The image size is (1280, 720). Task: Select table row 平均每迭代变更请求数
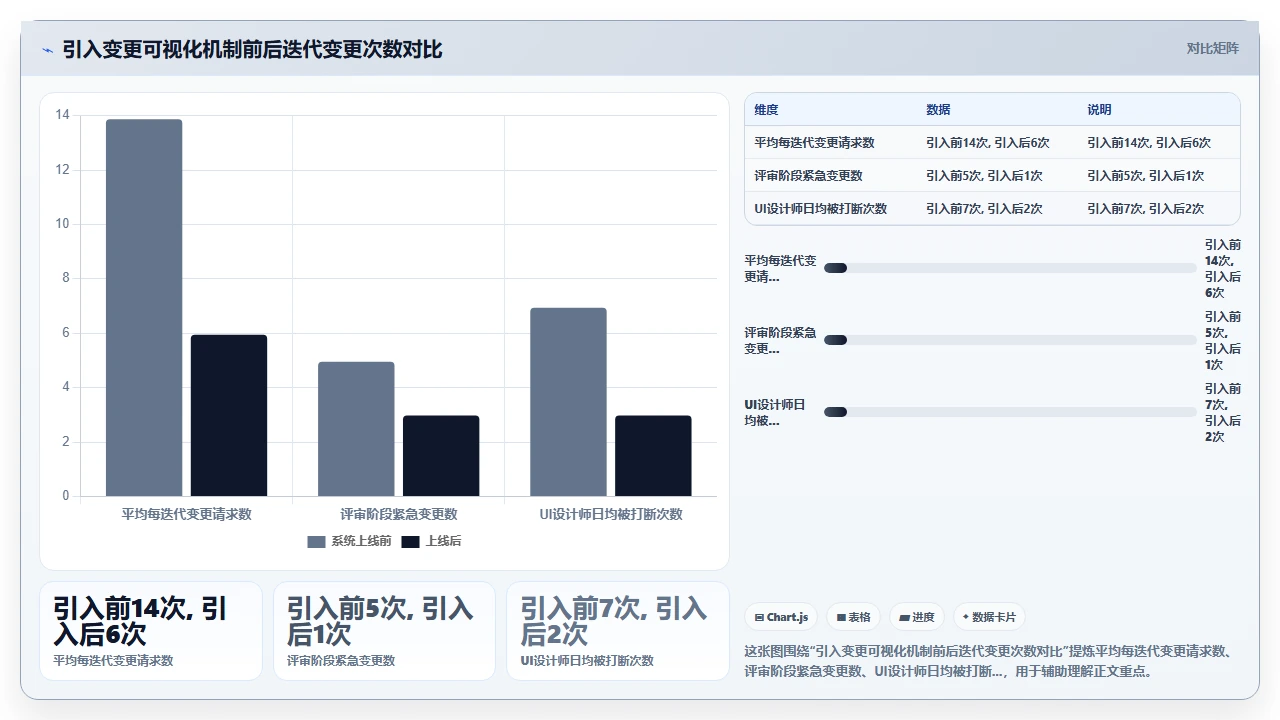click(992, 143)
